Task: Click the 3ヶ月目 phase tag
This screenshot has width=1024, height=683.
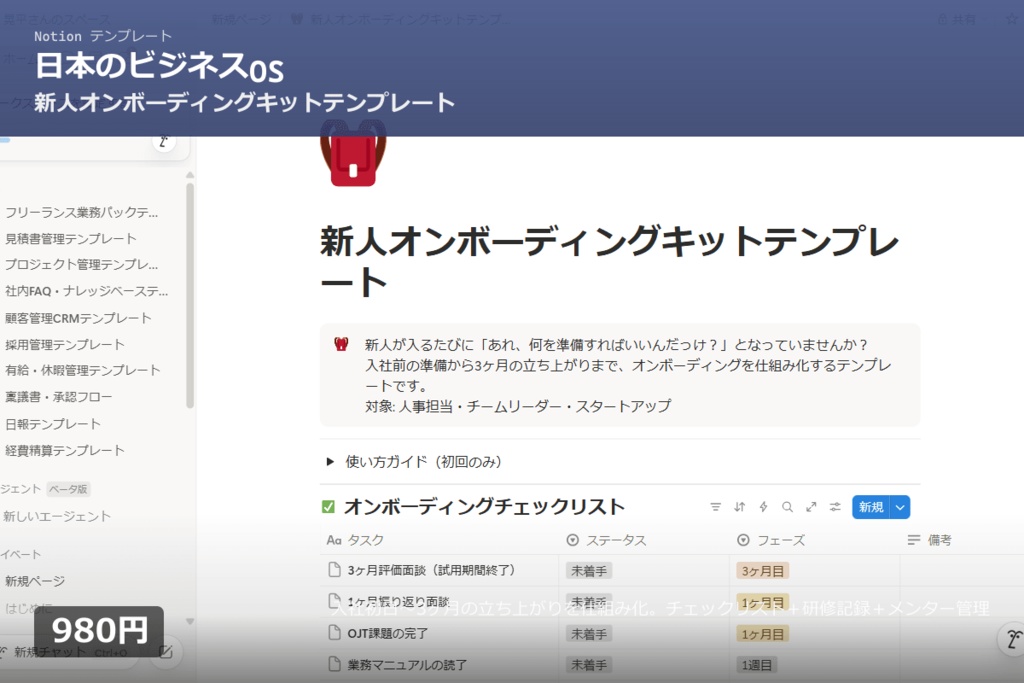Action: 764,570
